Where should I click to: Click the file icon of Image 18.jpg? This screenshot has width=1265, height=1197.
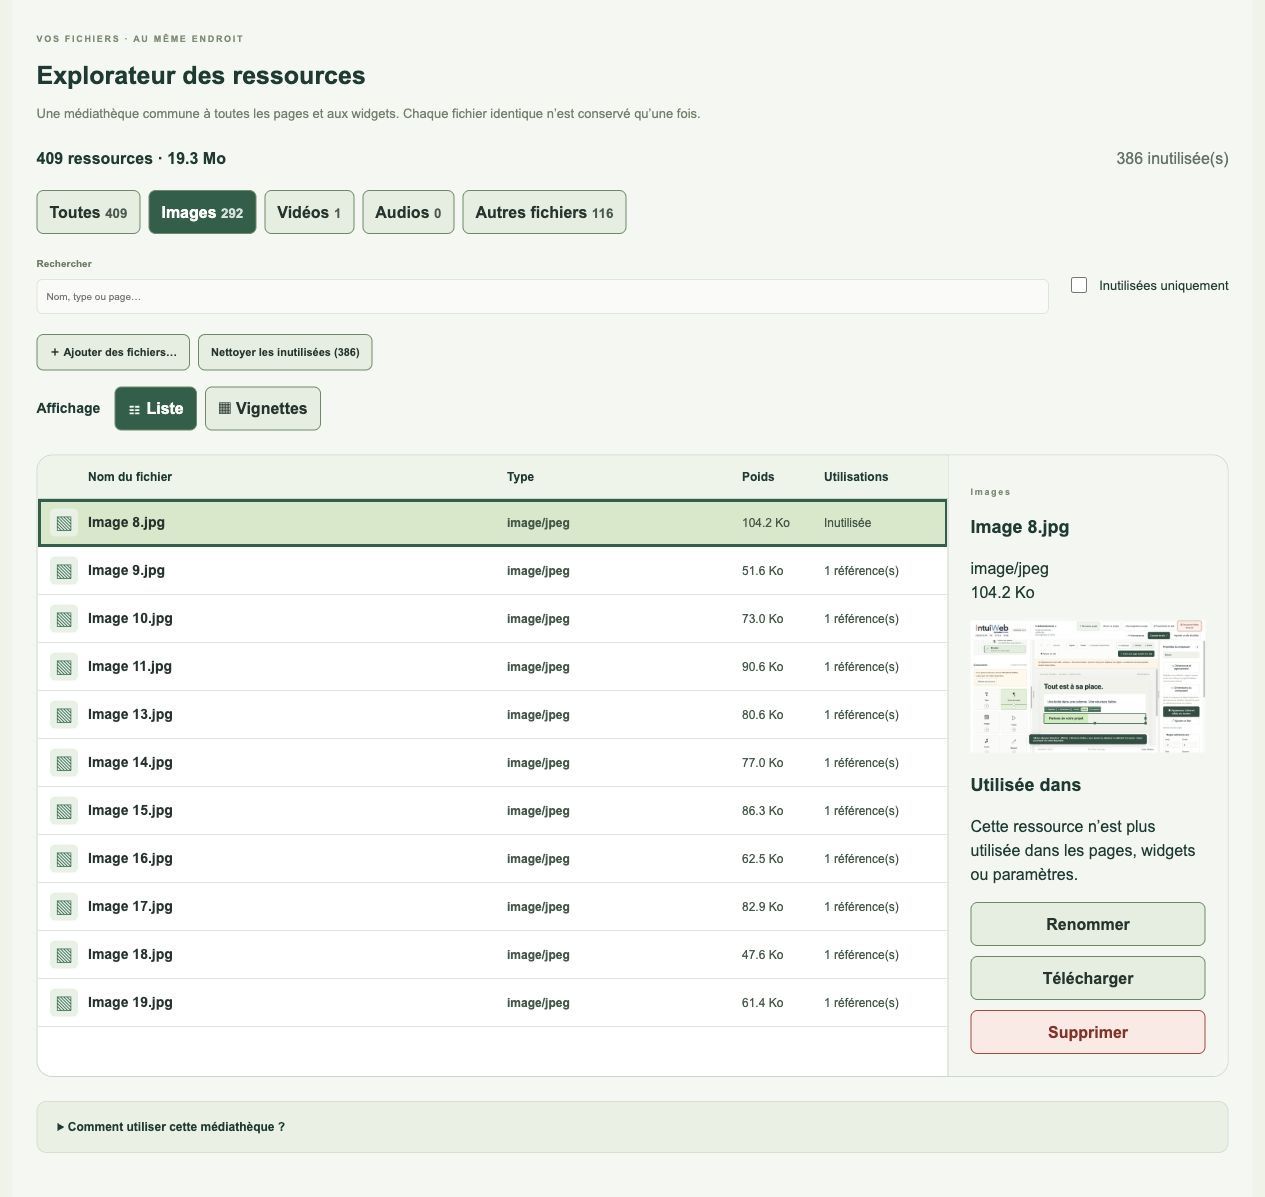click(64, 955)
